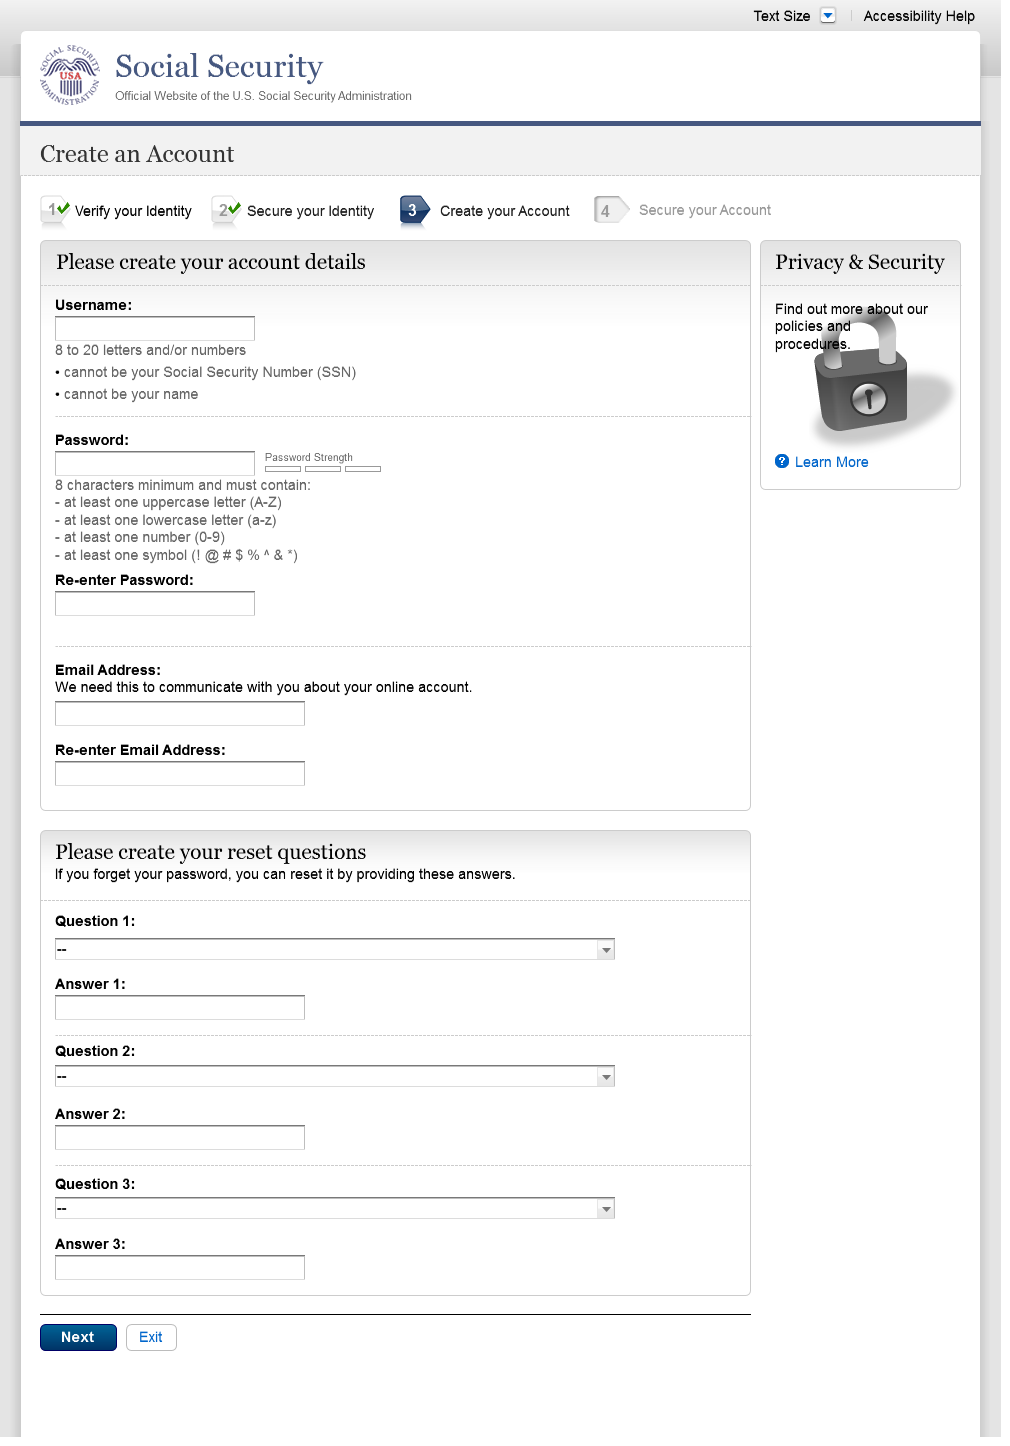Click the Answer 1 input field
This screenshot has height=1446, width=1010.
coord(180,1007)
